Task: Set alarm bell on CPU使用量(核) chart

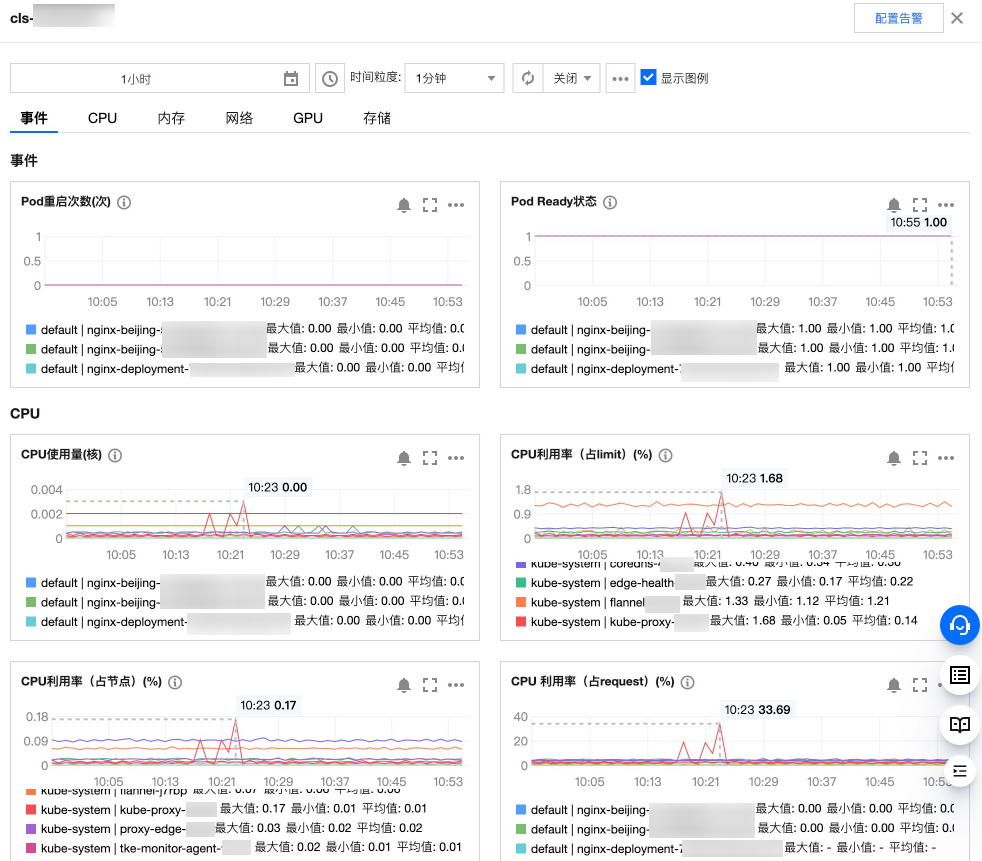Action: pos(404,458)
